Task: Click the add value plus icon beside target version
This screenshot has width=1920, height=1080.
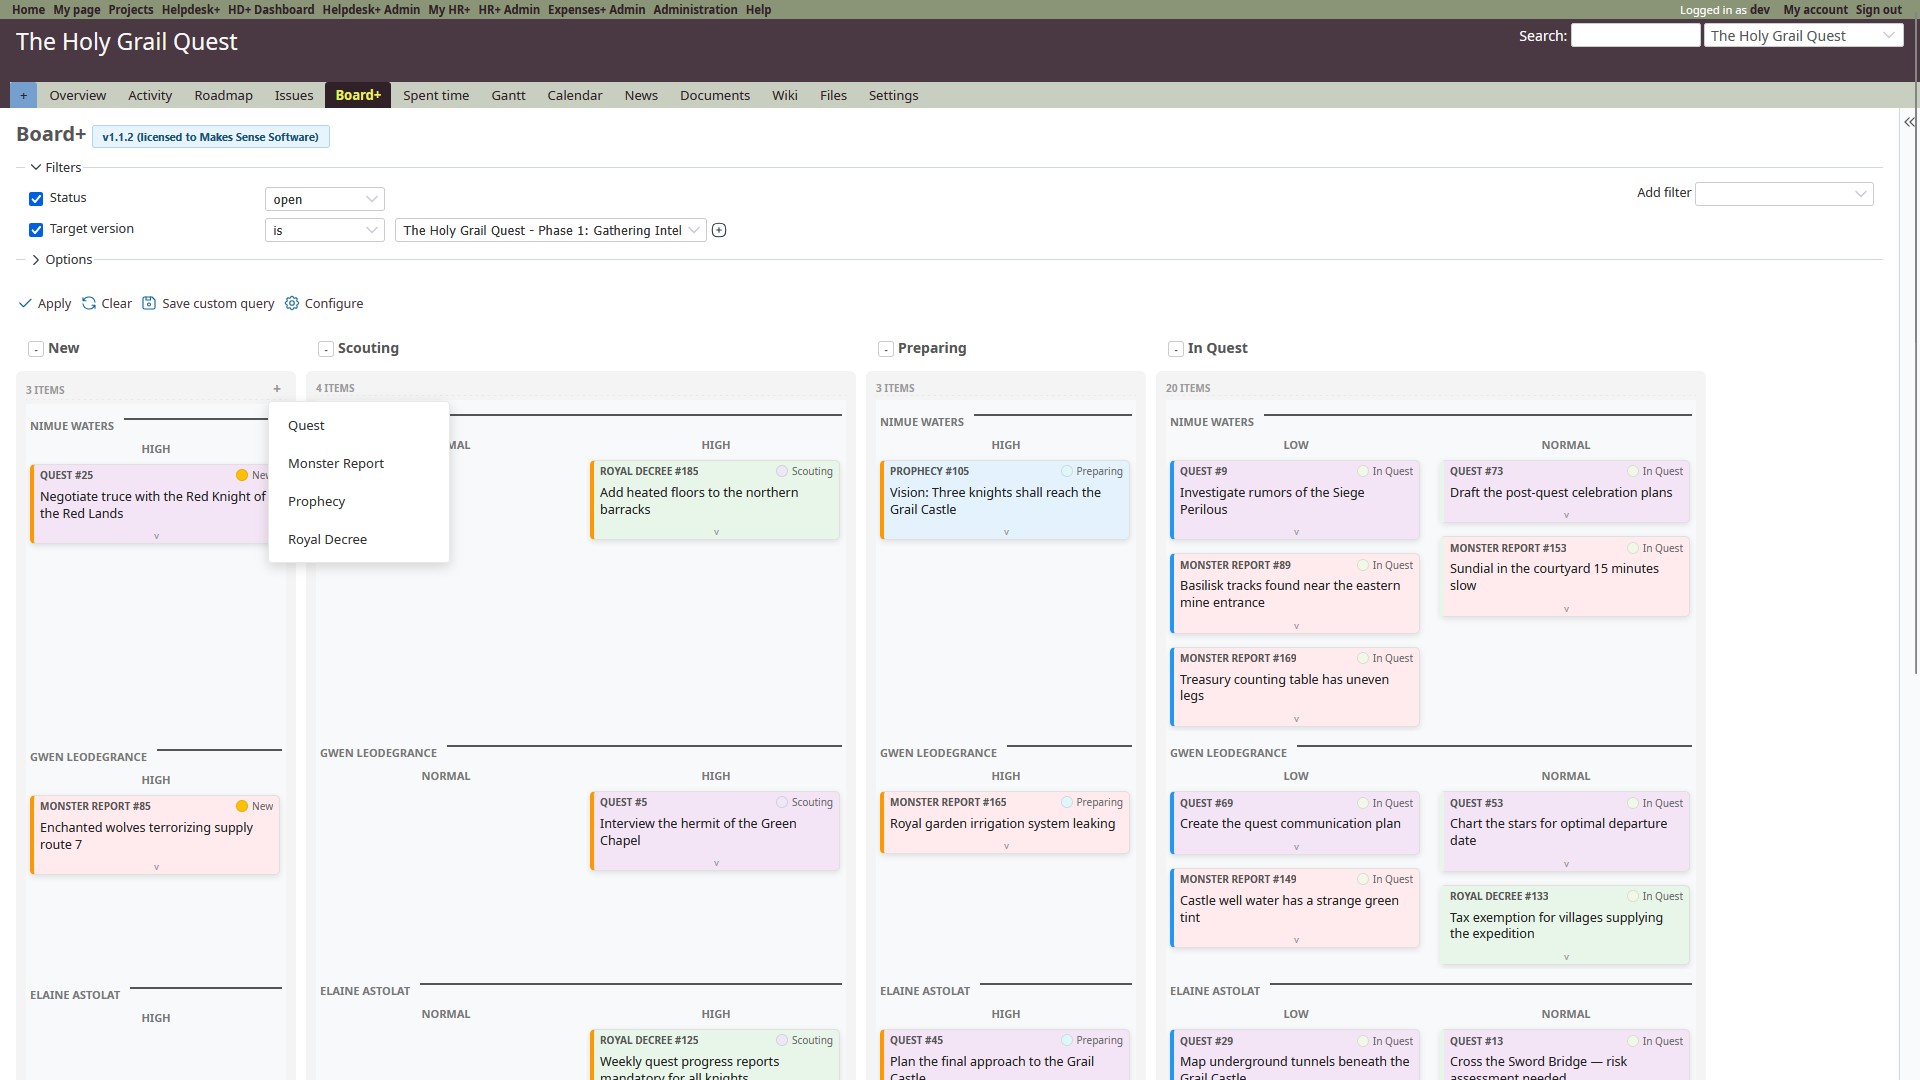Action: coord(719,231)
